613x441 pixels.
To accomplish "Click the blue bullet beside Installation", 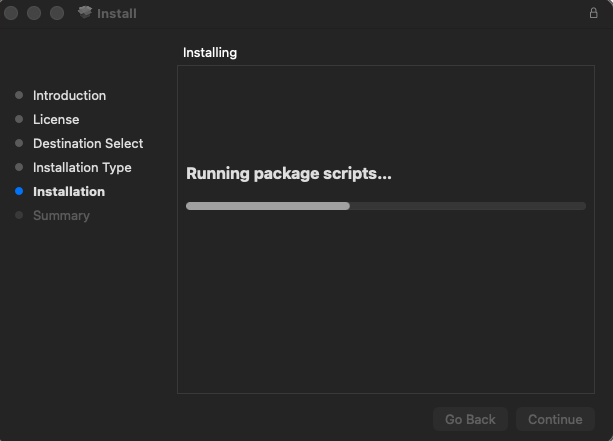I will click(19, 192).
